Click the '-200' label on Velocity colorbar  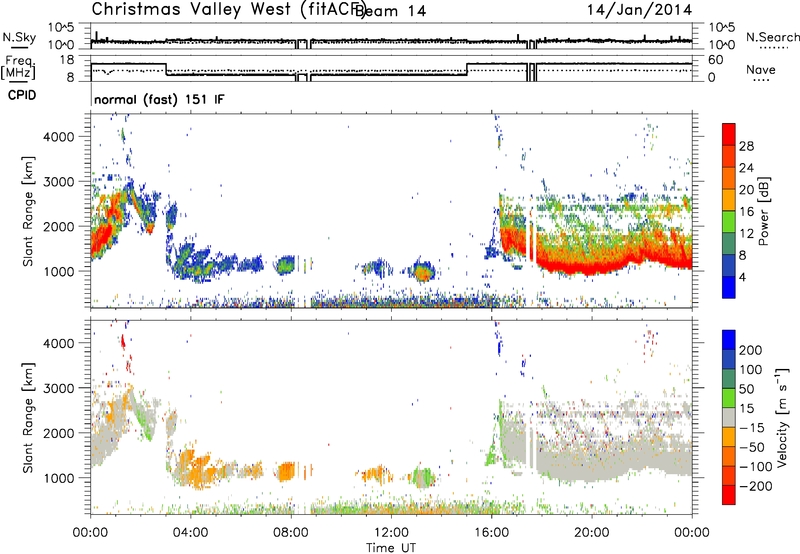pos(756,486)
